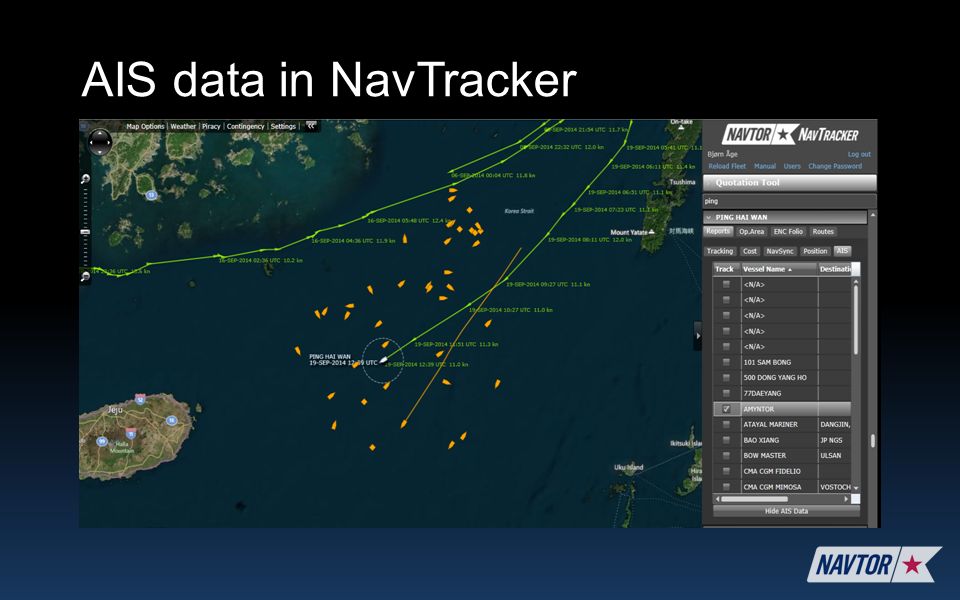Open the Map Options menu
This screenshot has height=600, width=960.
click(x=145, y=126)
